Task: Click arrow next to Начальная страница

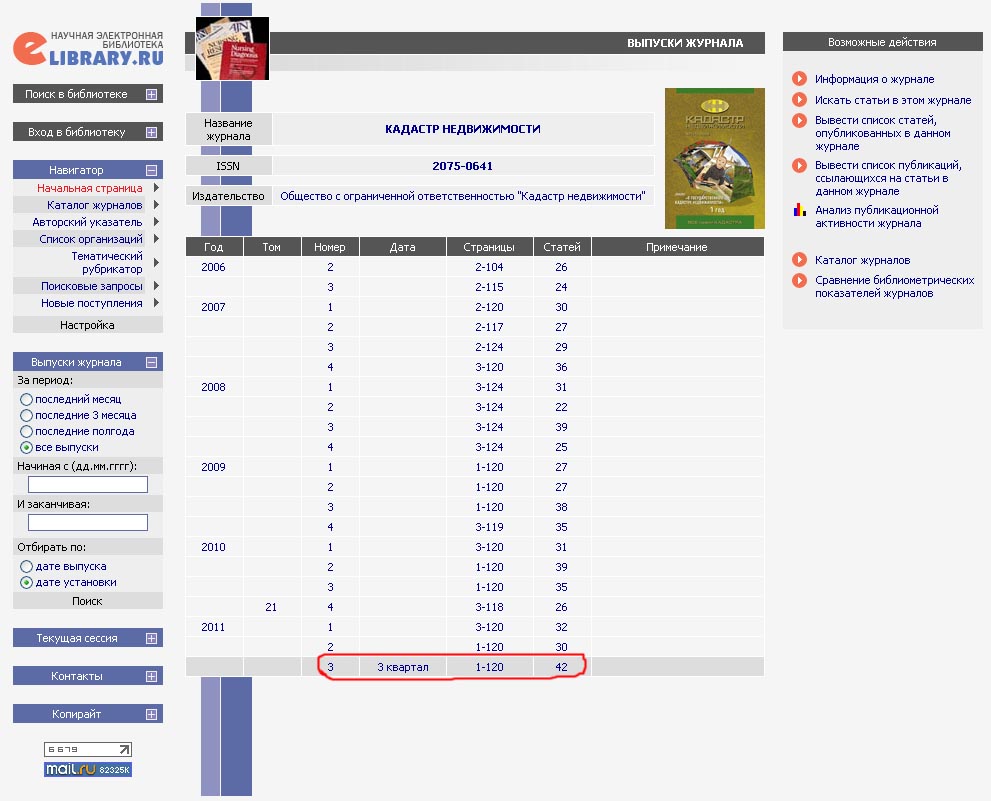Action: [x=156, y=188]
